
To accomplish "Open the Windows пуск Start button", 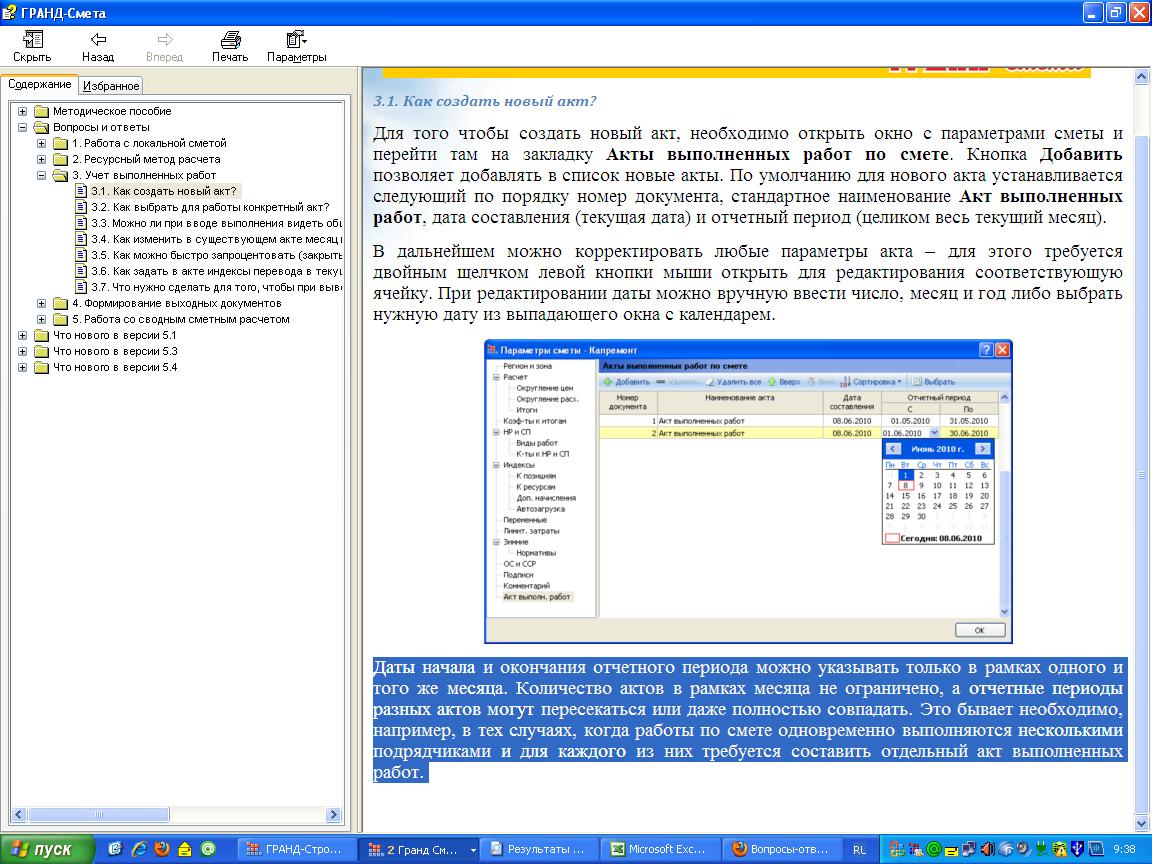I will click(47, 849).
